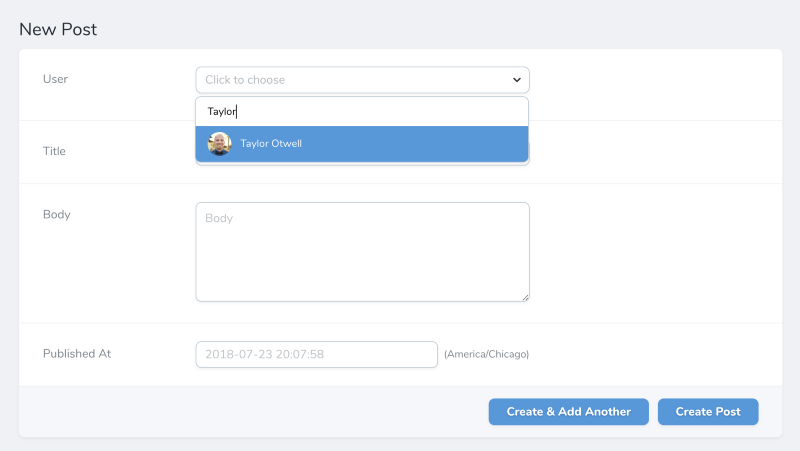Focus the search box containing 'Taylor'
800x451 pixels.
point(362,112)
